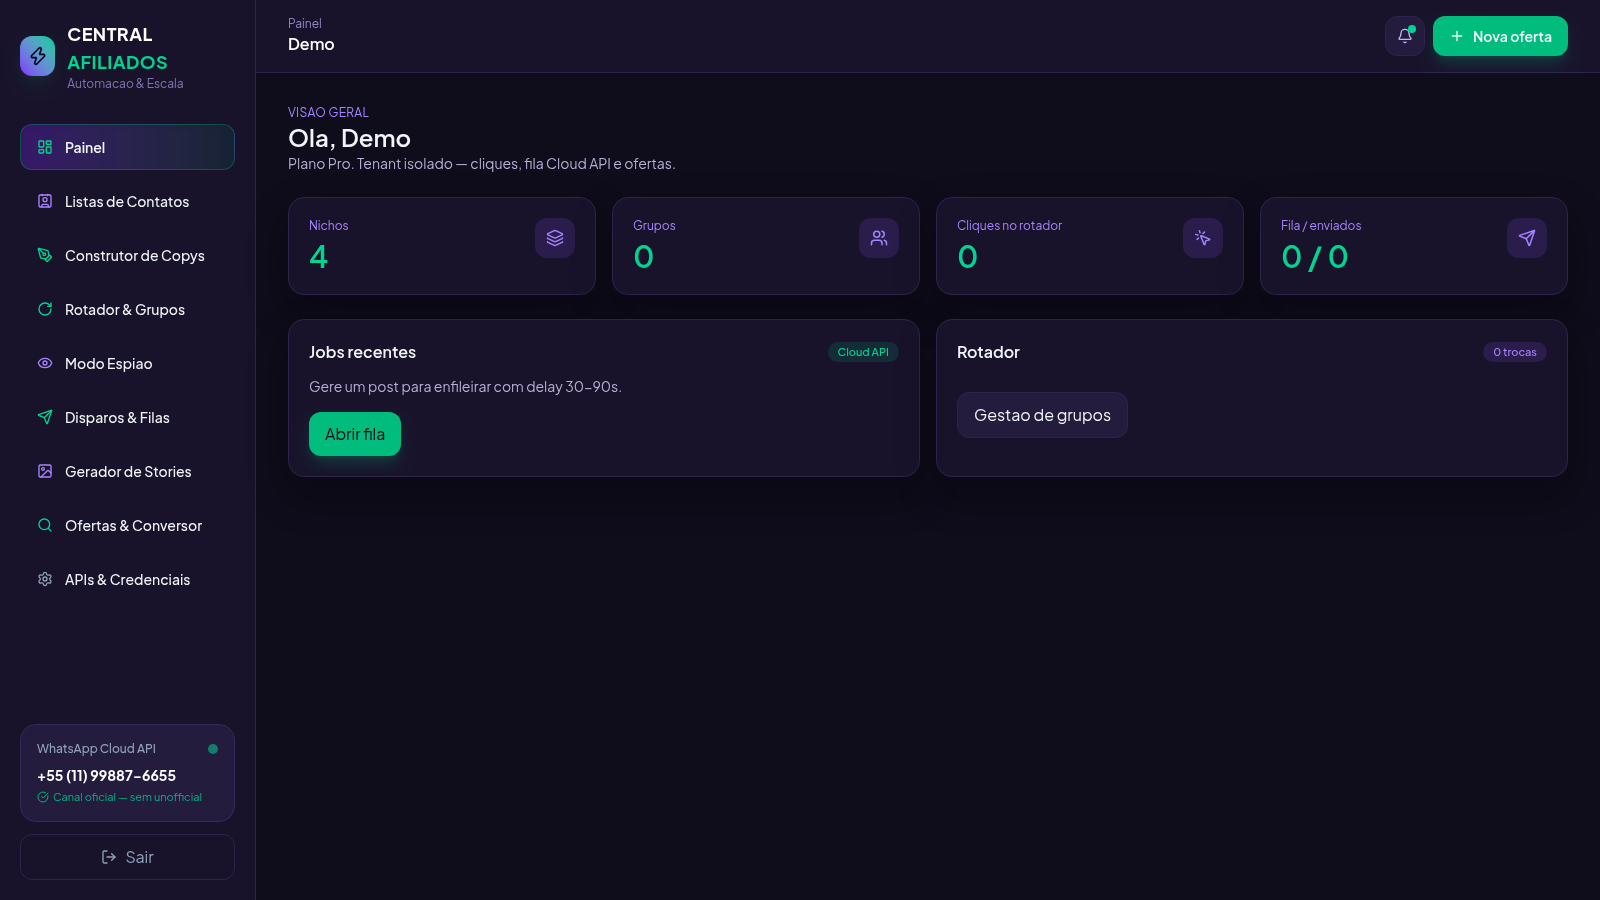Open Gestao de grupos
The width and height of the screenshot is (1600, 900).
click(1042, 415)
